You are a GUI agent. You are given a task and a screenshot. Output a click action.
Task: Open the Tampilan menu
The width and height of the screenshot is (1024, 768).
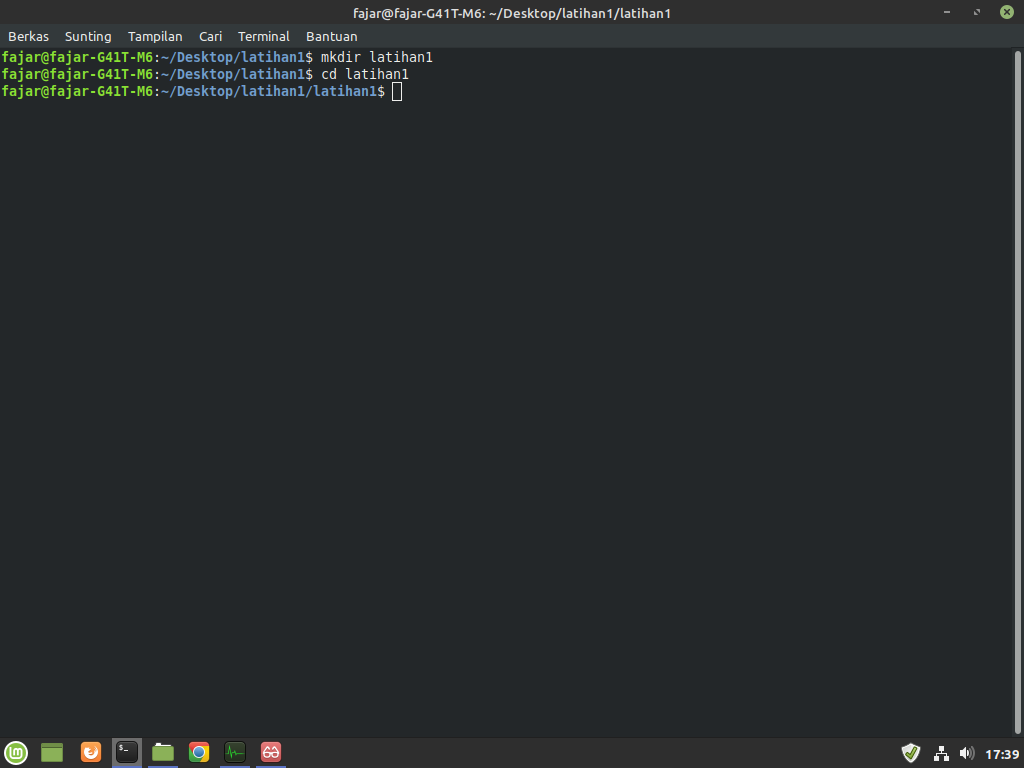coord(155,37)
